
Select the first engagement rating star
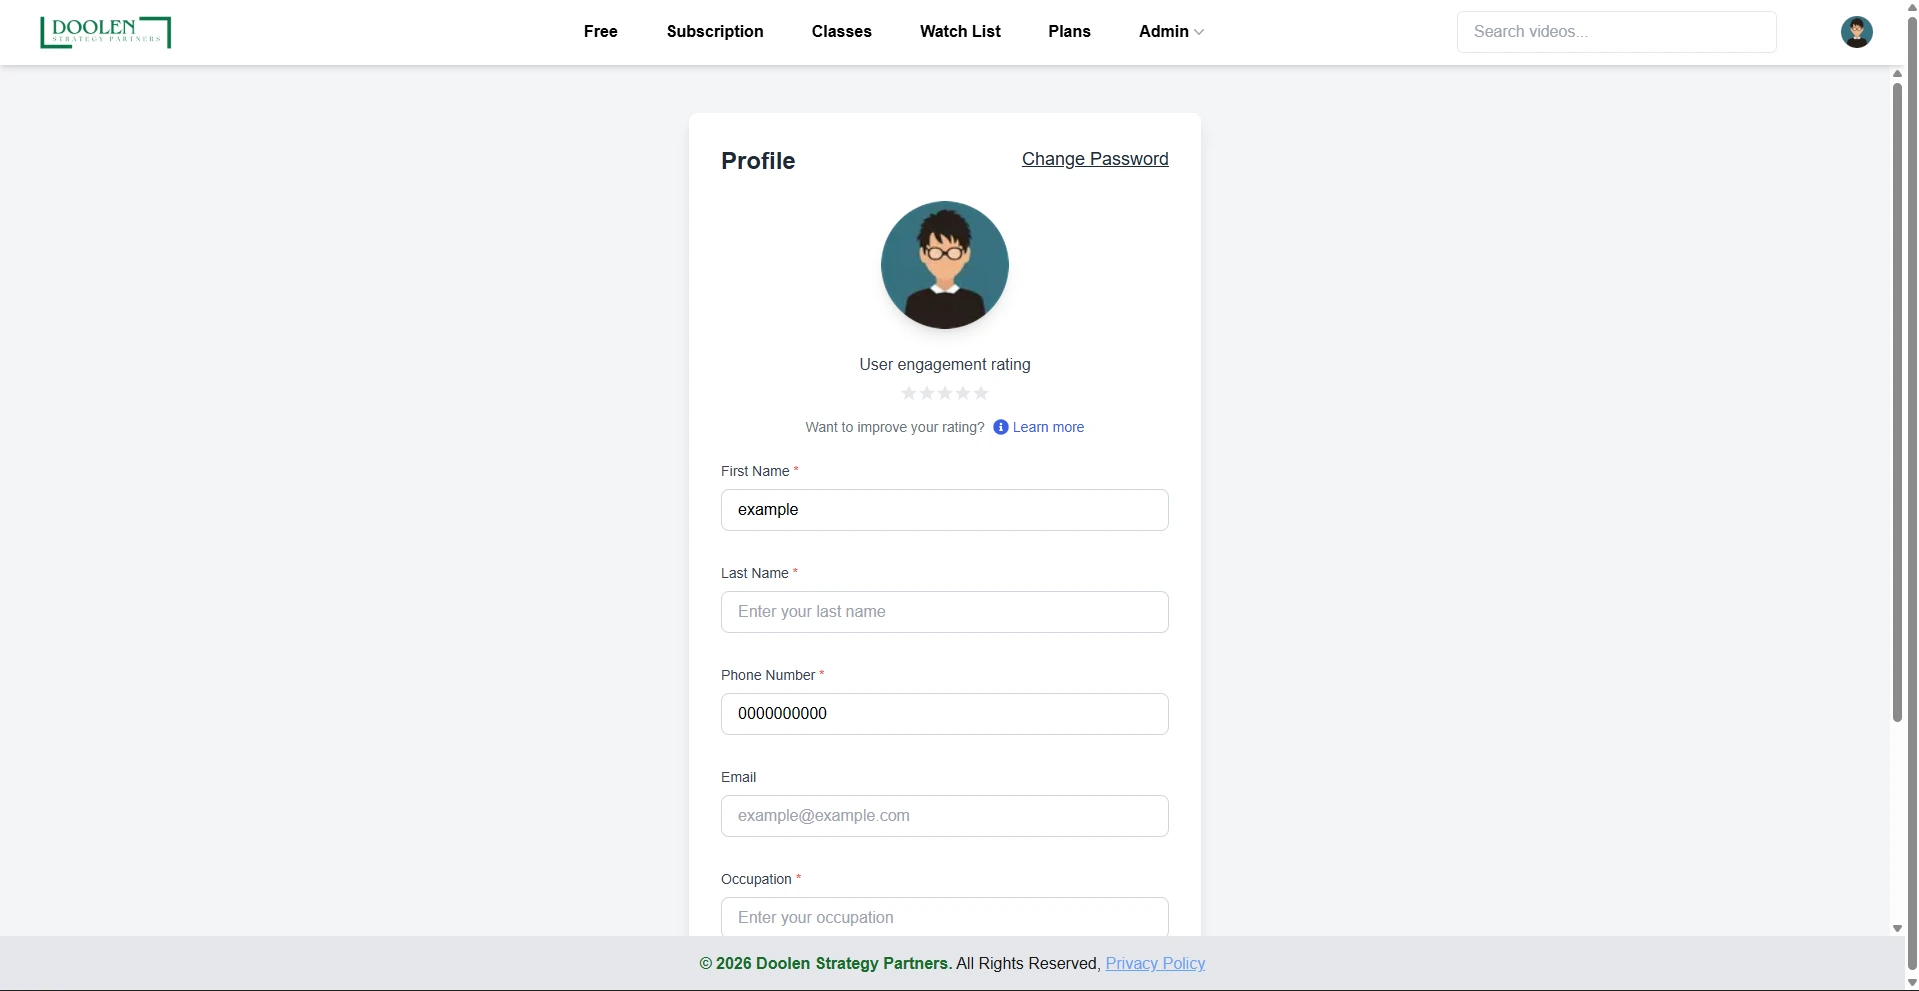[x=908, y=393]
